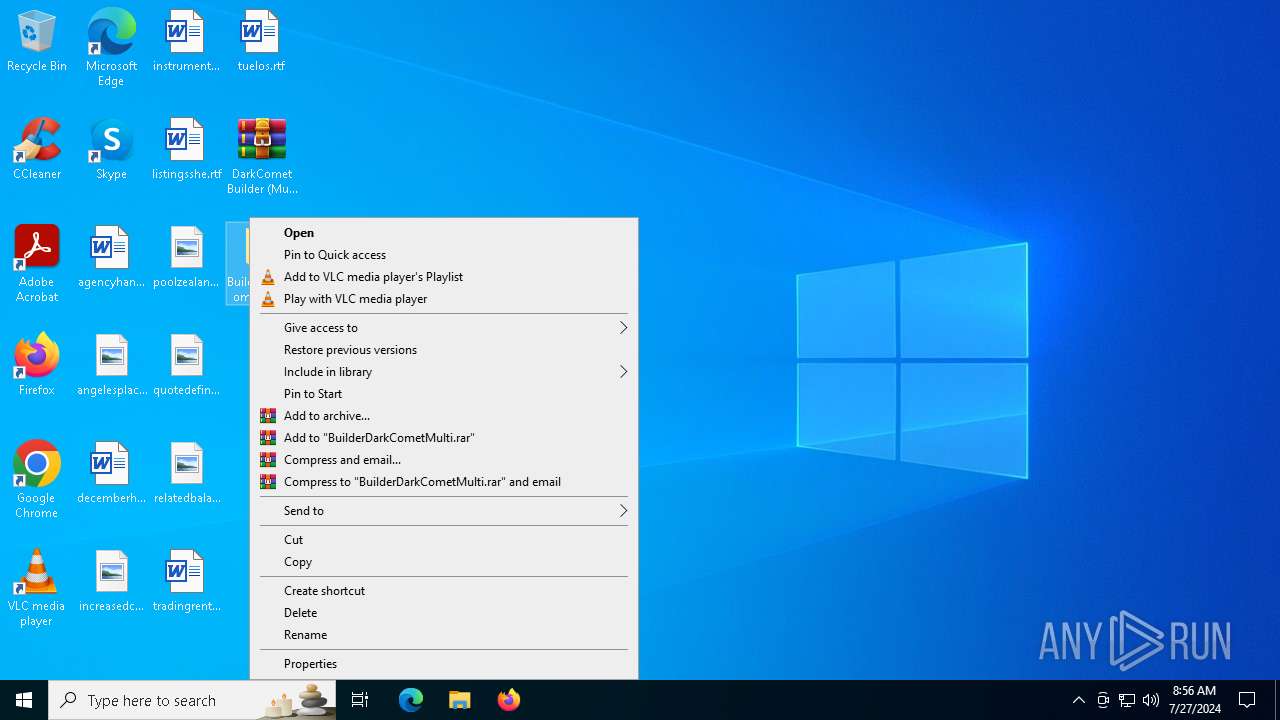This screenshot has height=720, width=1280.
Task: Click the taskbar search box
Action: point(192,700)
